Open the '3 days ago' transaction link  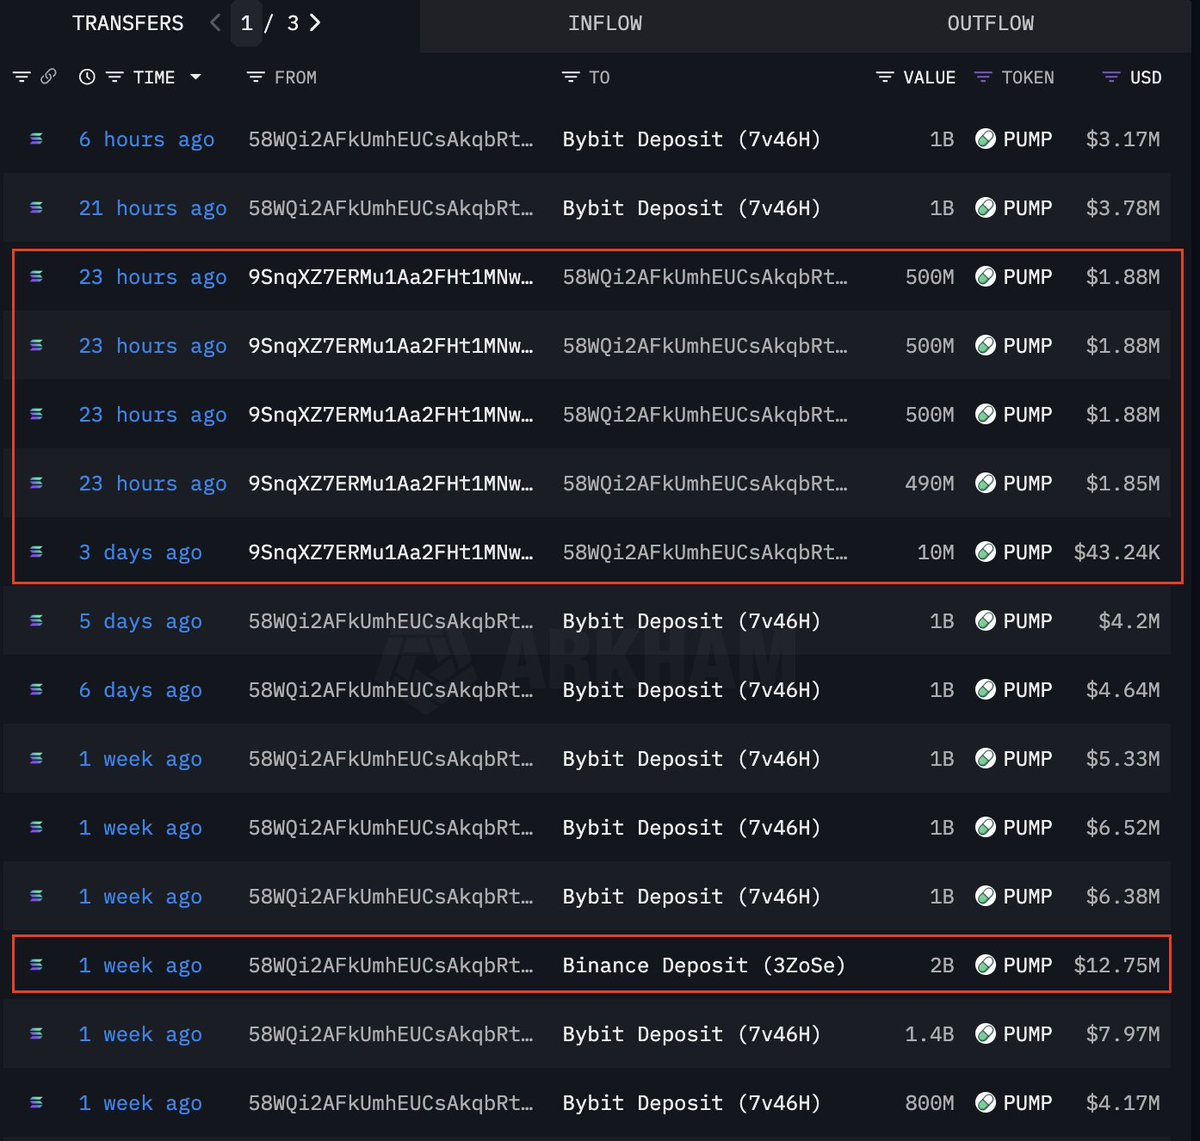pyautogui.click(x=140, y=552)
